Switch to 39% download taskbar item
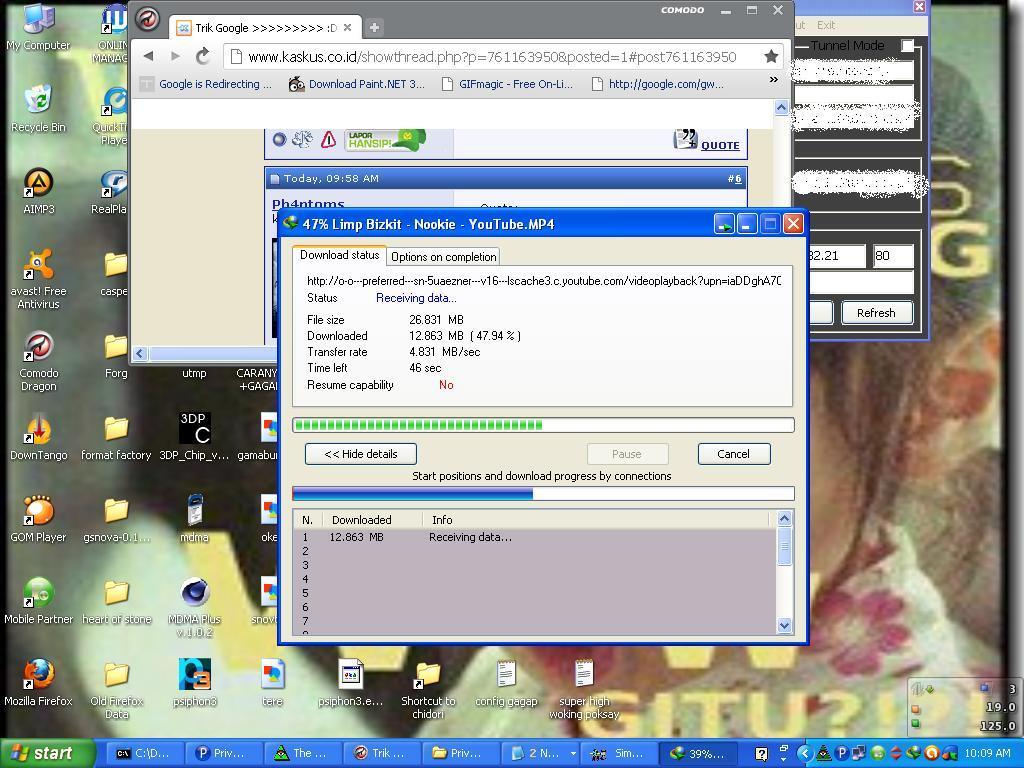This screenshot has width=1024, height=768. 698,753
